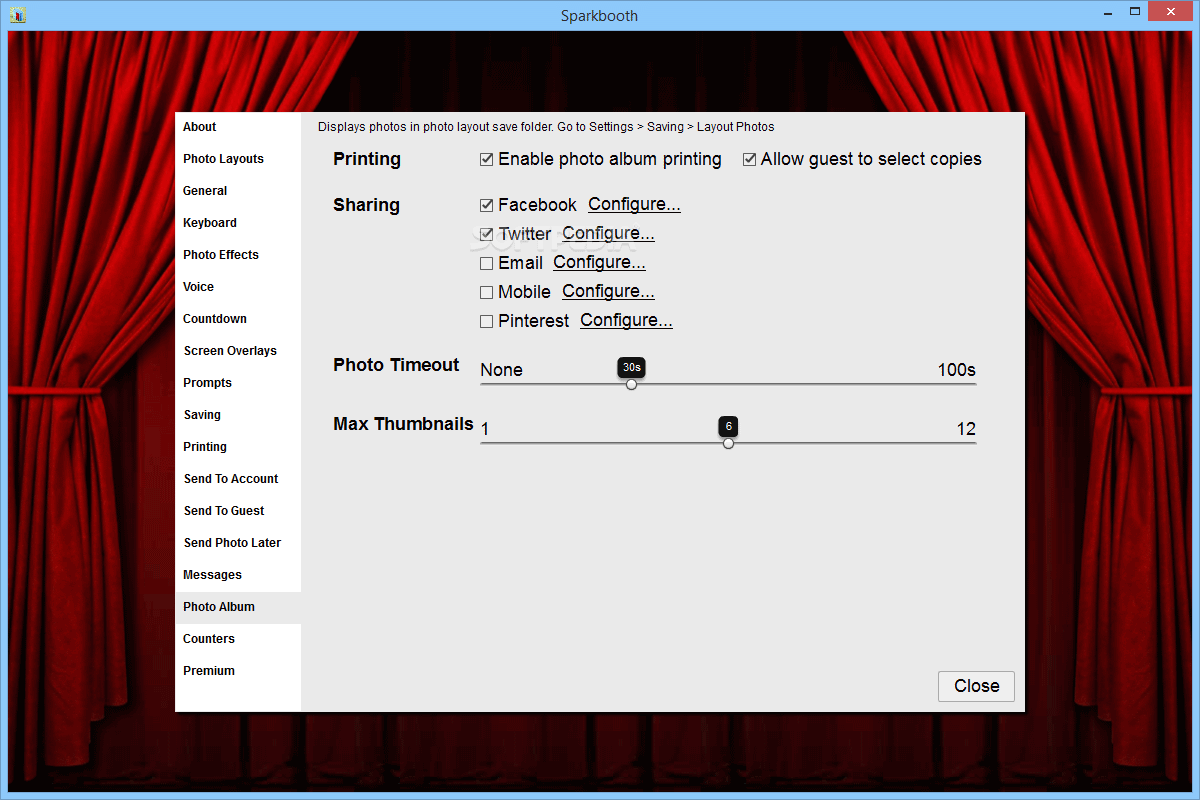
Task: Click the Photo Timeout label
Action: 396,365
